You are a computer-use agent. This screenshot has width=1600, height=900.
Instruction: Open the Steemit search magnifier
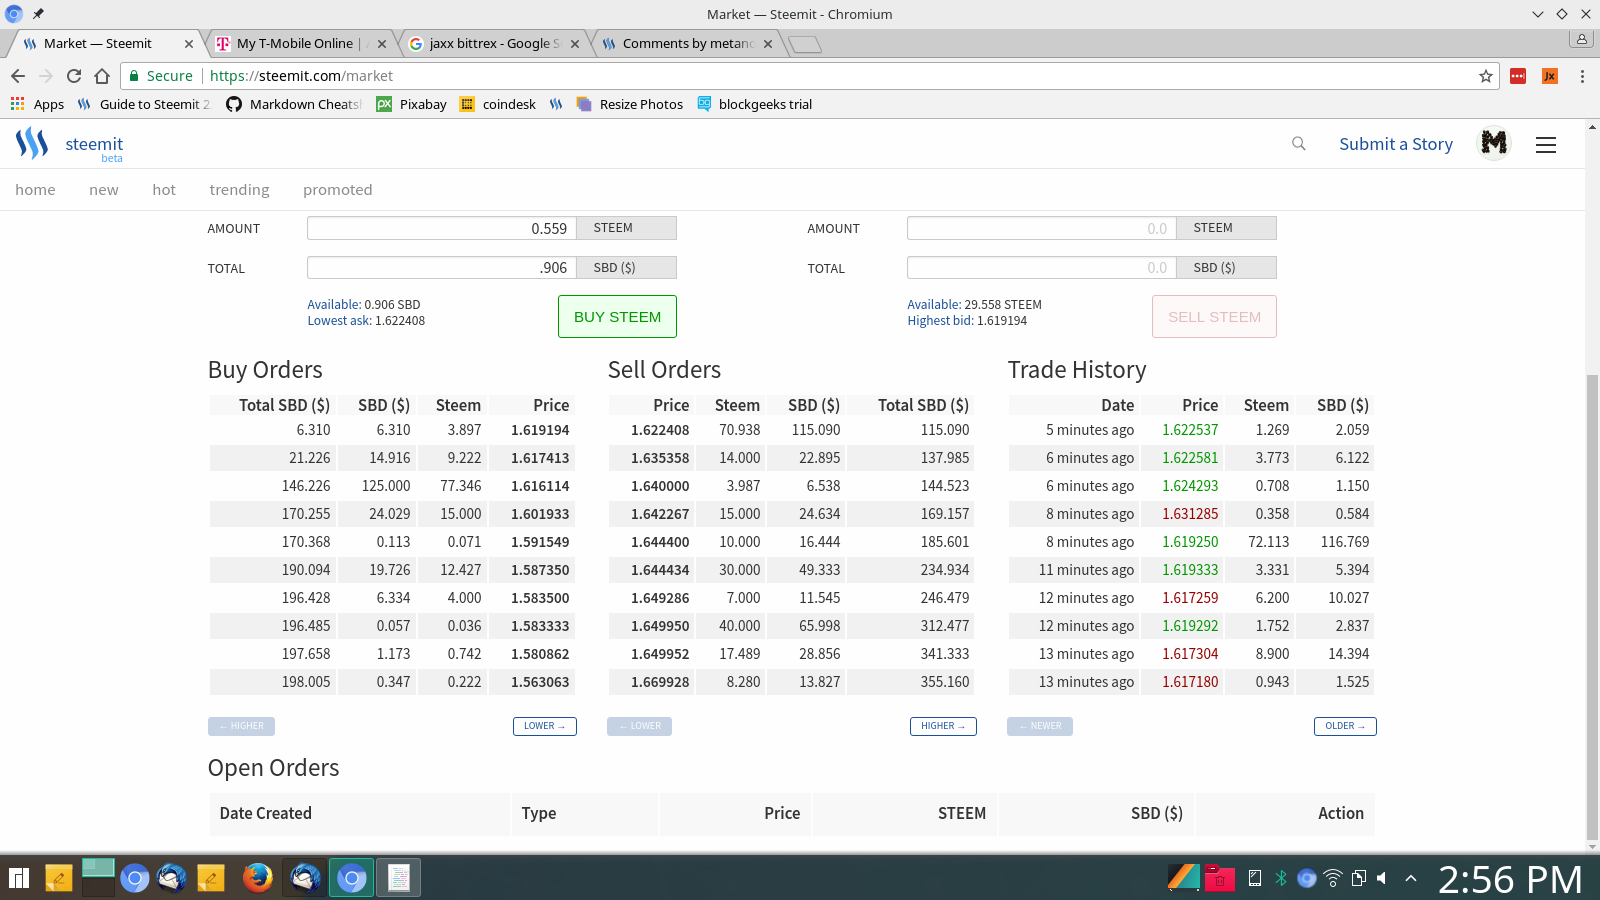(1299, 144)
